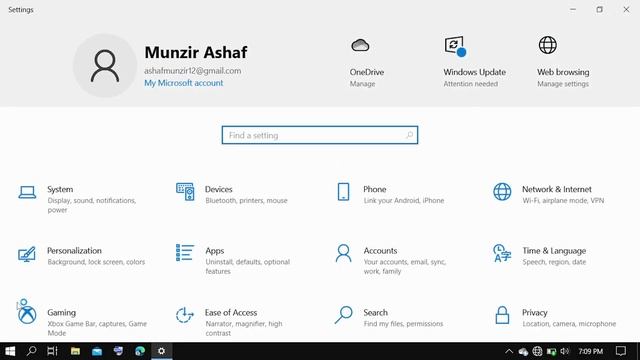Viewport: 640px width, 360px height.
Task: Open the Mail app on the taskbar
Action: click(x=97, y=351)
